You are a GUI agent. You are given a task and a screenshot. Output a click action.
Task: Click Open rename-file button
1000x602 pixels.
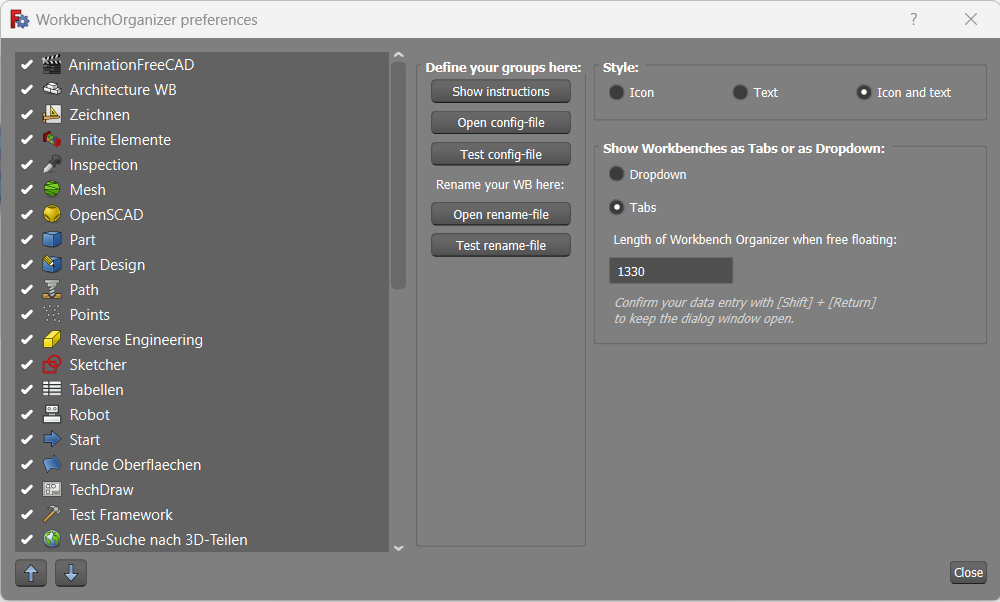pyautogui.click(x=501, y=214)
